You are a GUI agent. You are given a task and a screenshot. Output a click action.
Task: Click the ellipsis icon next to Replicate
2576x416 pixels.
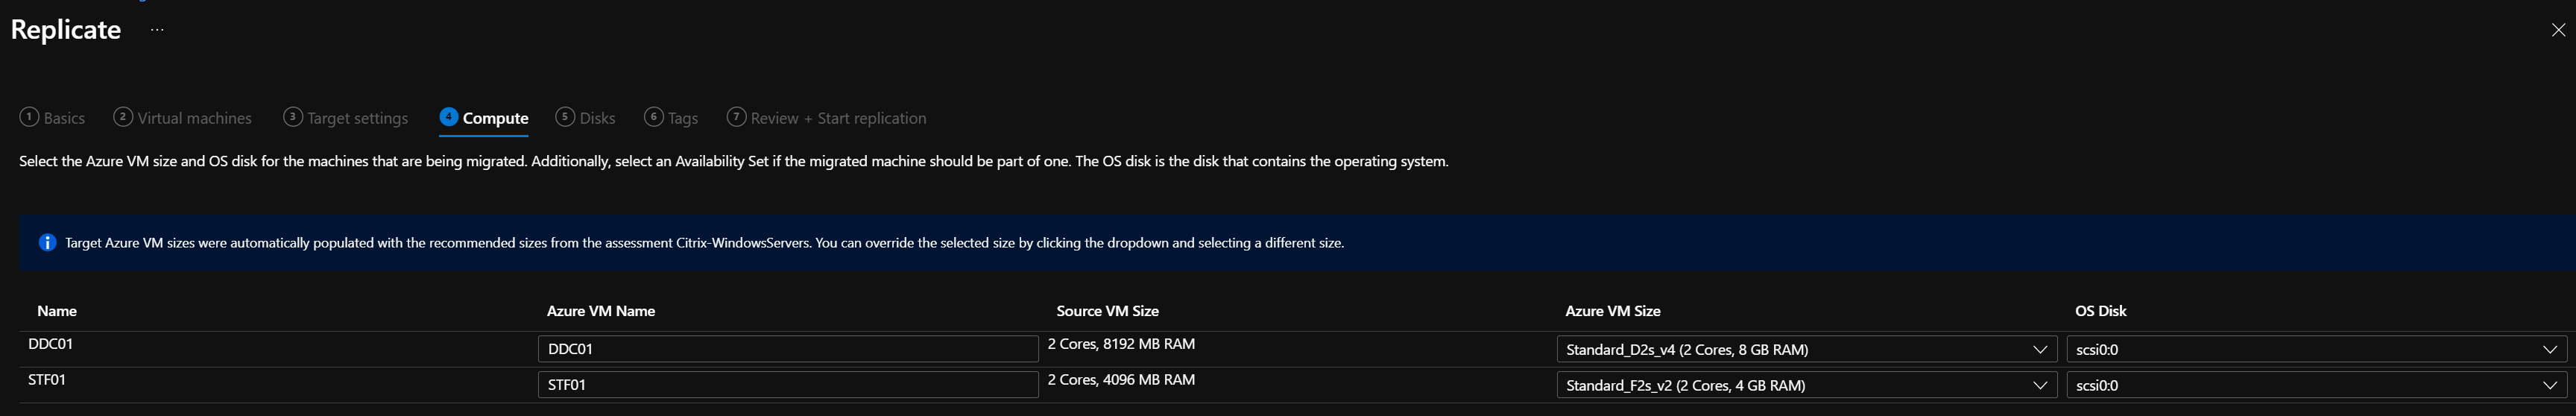[157, 30]
